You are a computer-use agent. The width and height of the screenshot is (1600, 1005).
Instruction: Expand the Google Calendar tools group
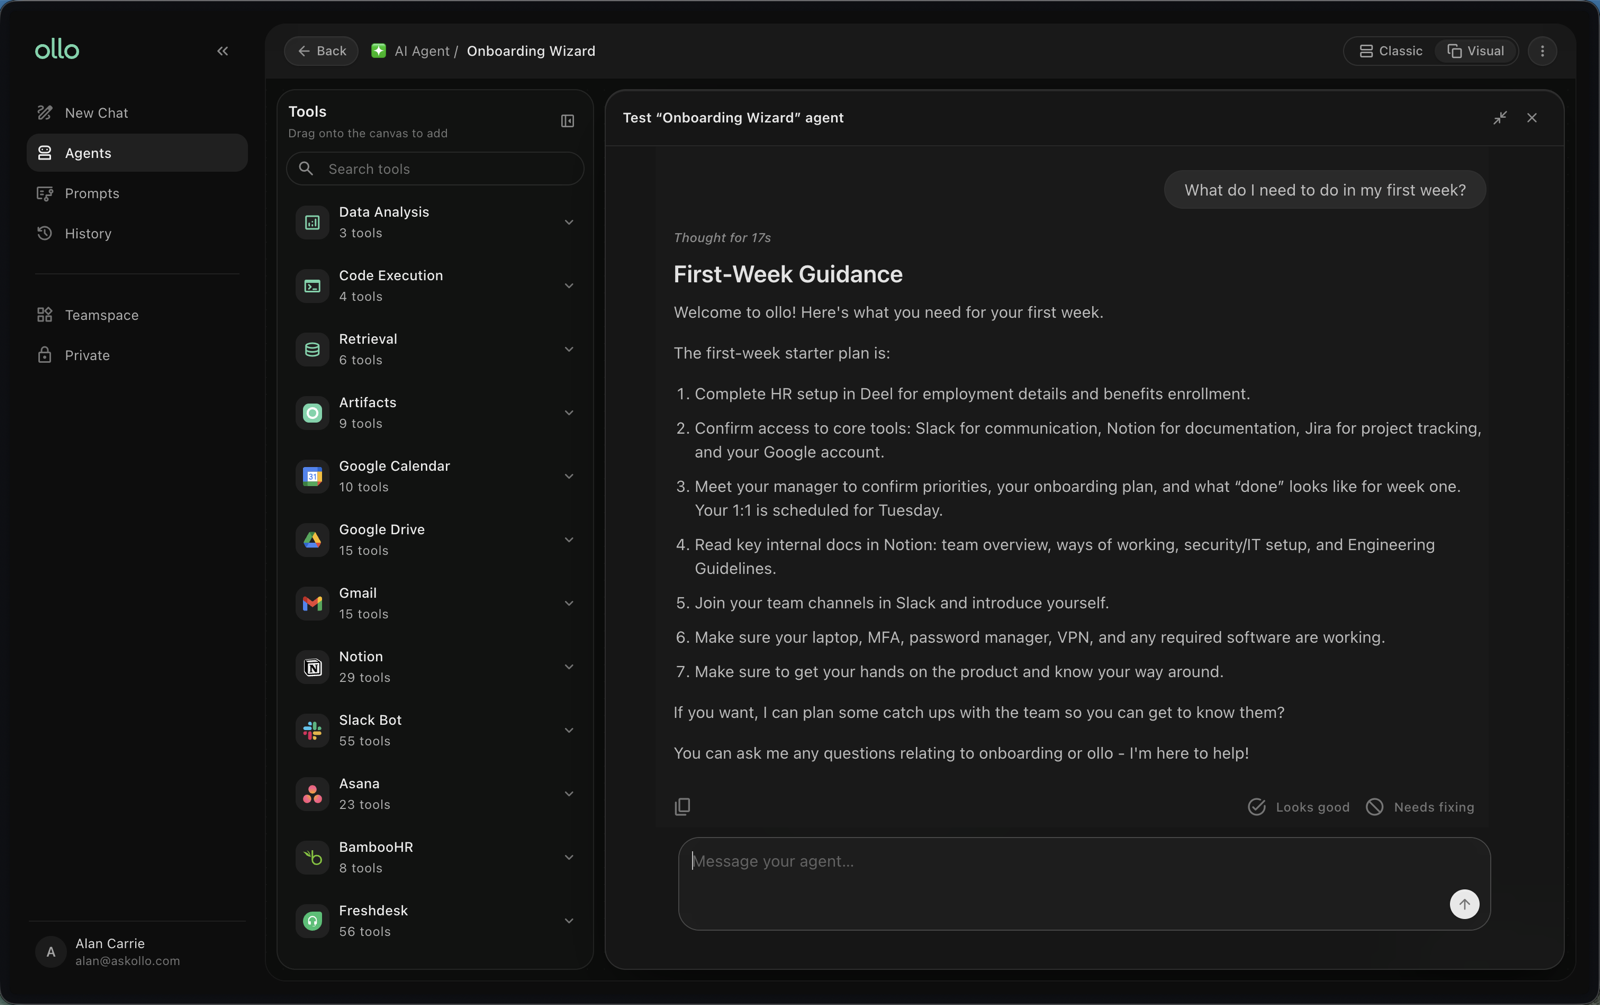click(x=569, y=476)
